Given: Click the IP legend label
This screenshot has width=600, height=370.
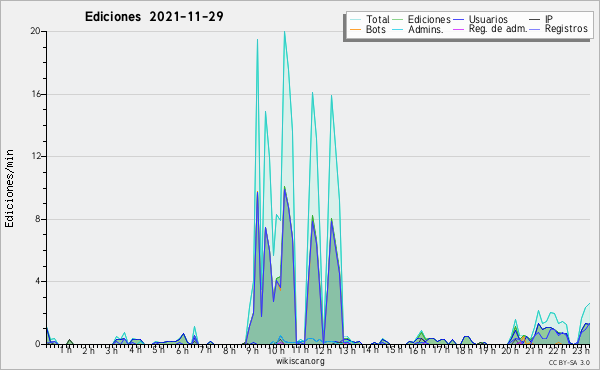Looking at the screenshot, I should pyautogui.click(x=549, y=19).
